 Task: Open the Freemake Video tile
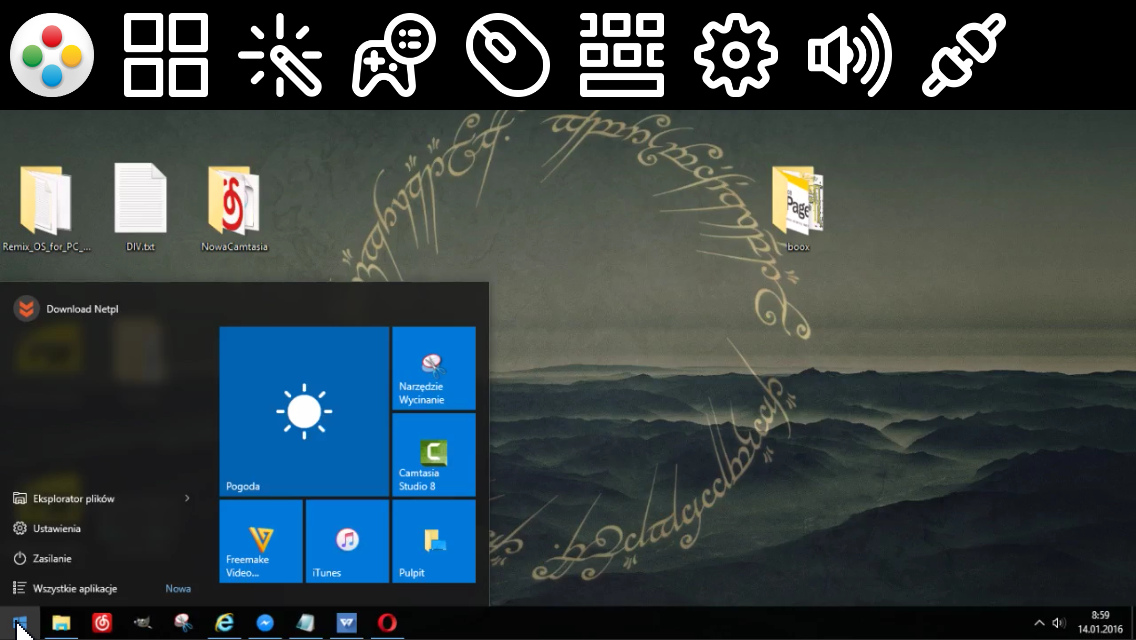[x=261, y=541]
